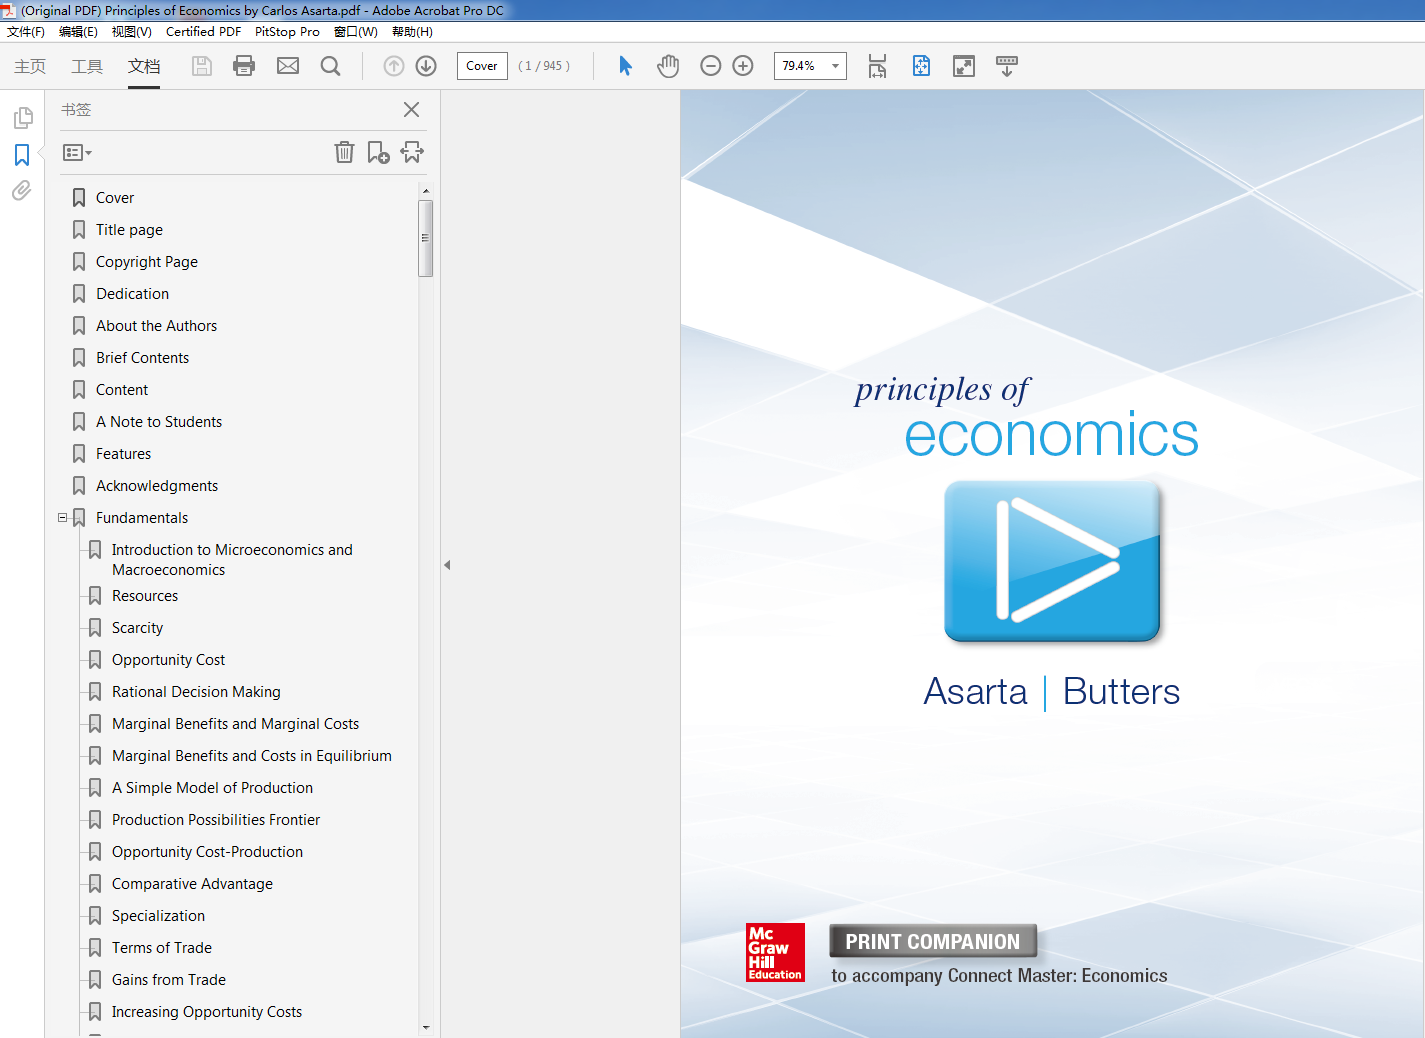The width and height of the screenshot is (1425, 1038).
Task: Click the read mode toolbar icon
Action: coord(1007,66)
